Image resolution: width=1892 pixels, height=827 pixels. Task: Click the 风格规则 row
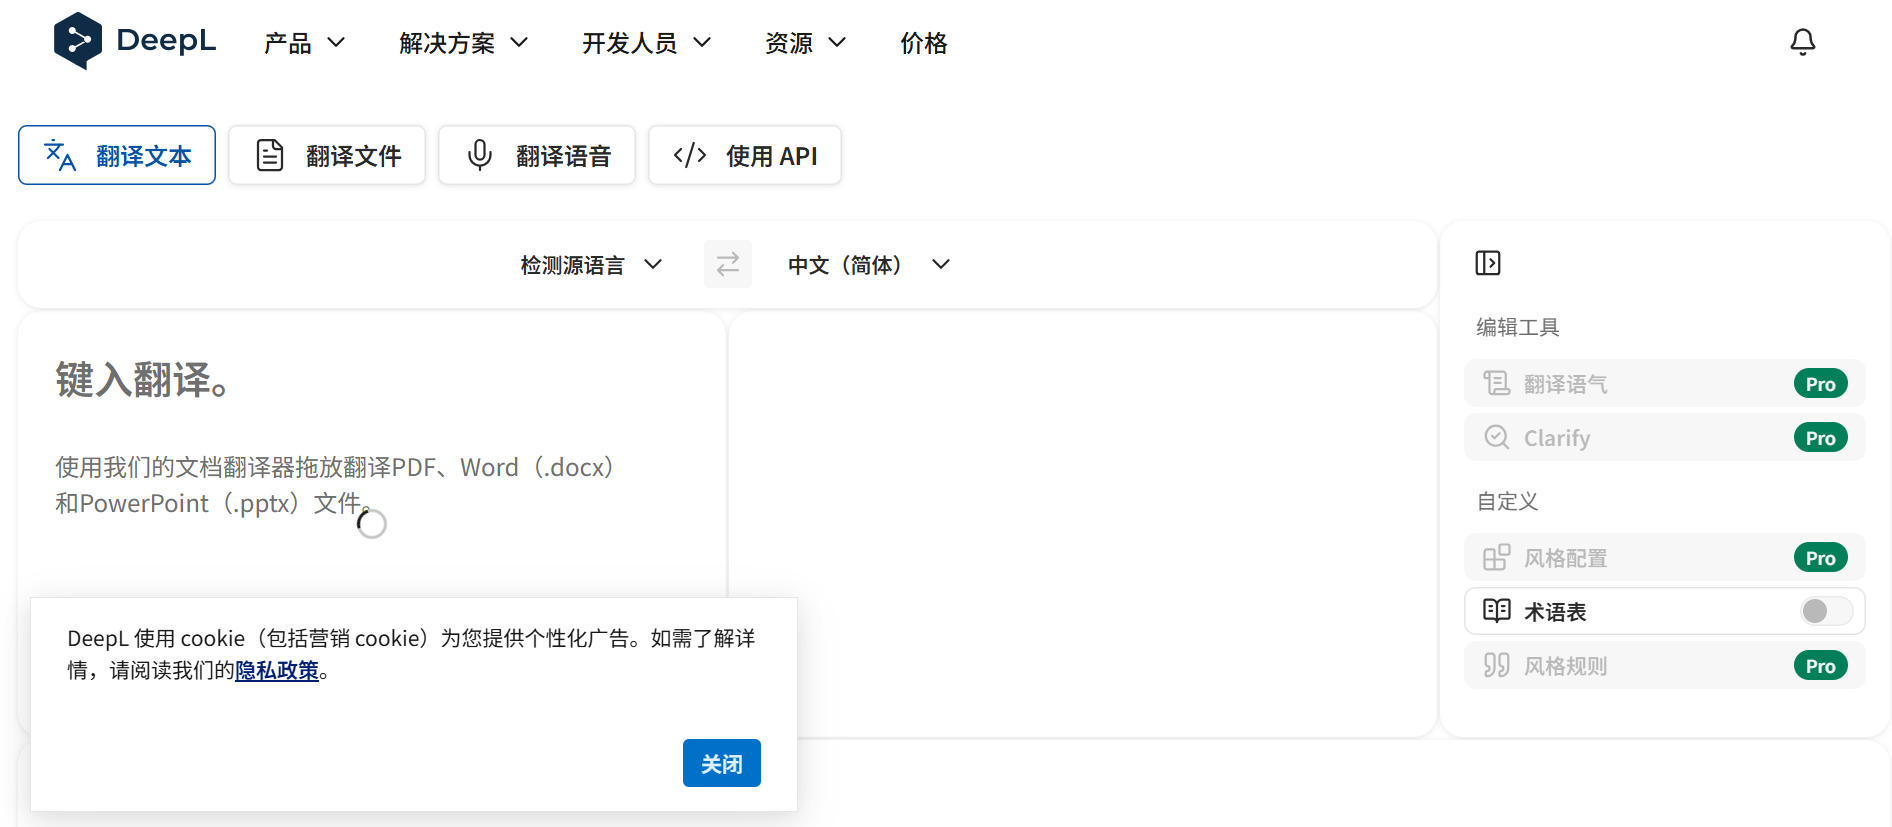click(x=1665, y=665)
